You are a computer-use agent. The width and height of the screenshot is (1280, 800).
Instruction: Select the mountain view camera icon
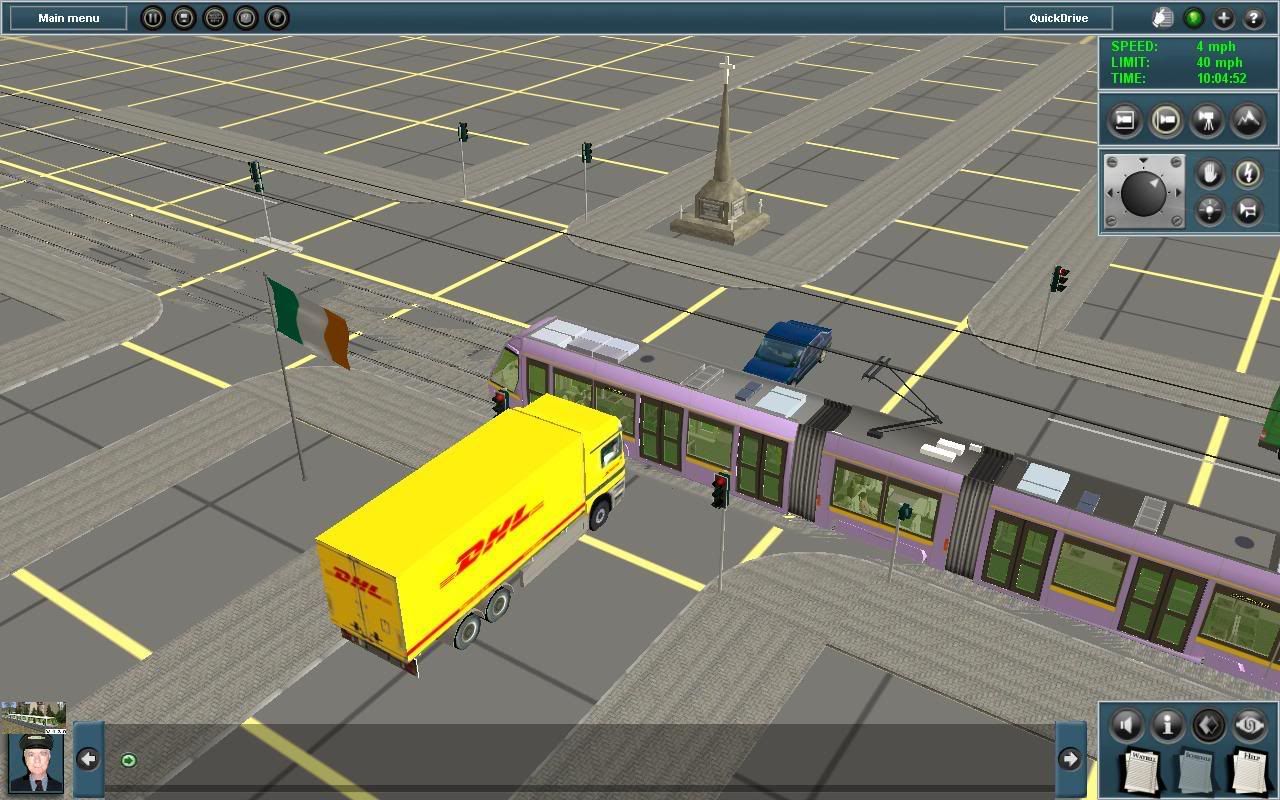[x=1248, y=121]
